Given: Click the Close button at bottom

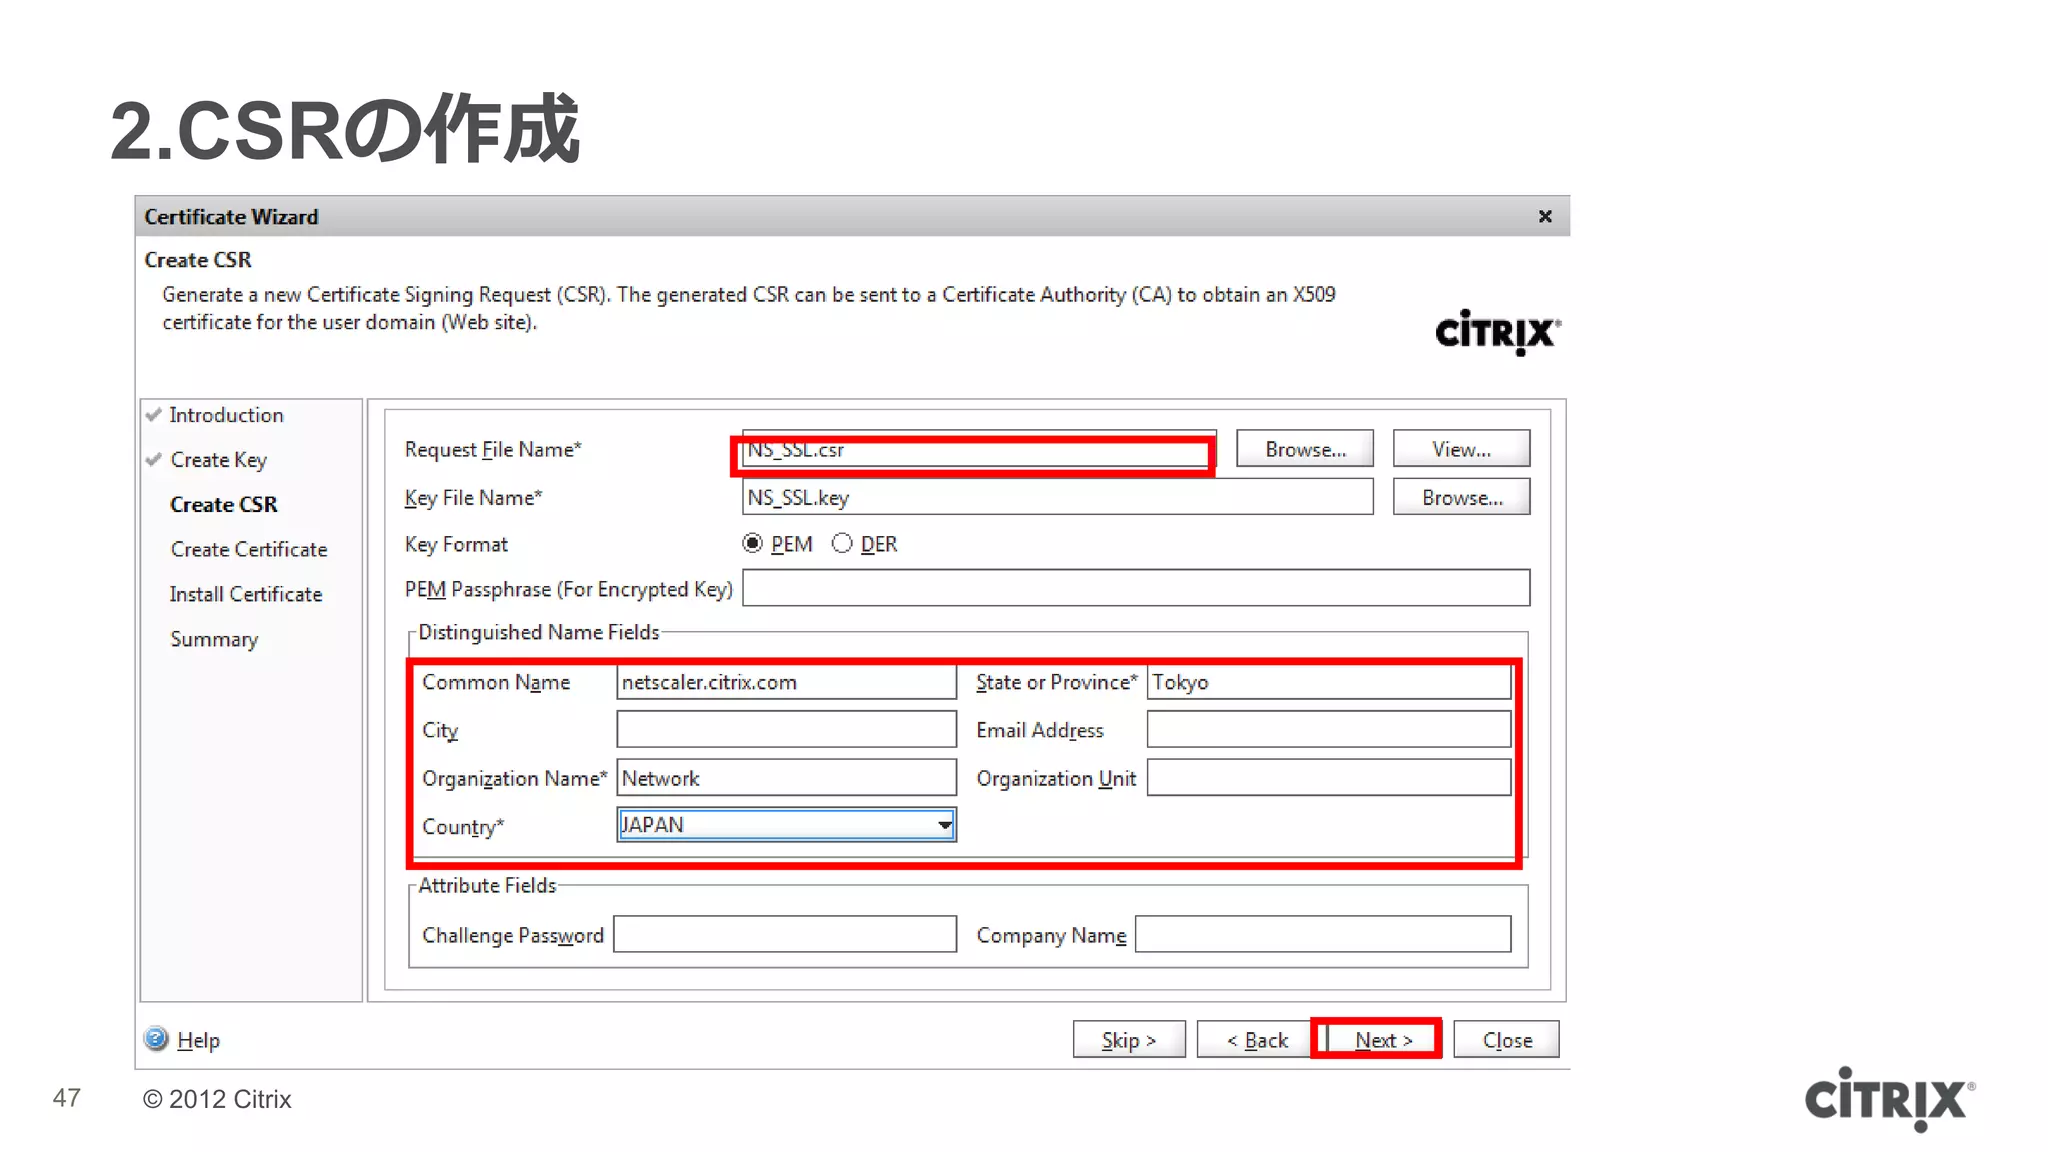Looking at the screenshot, I should point(1507,1039).
